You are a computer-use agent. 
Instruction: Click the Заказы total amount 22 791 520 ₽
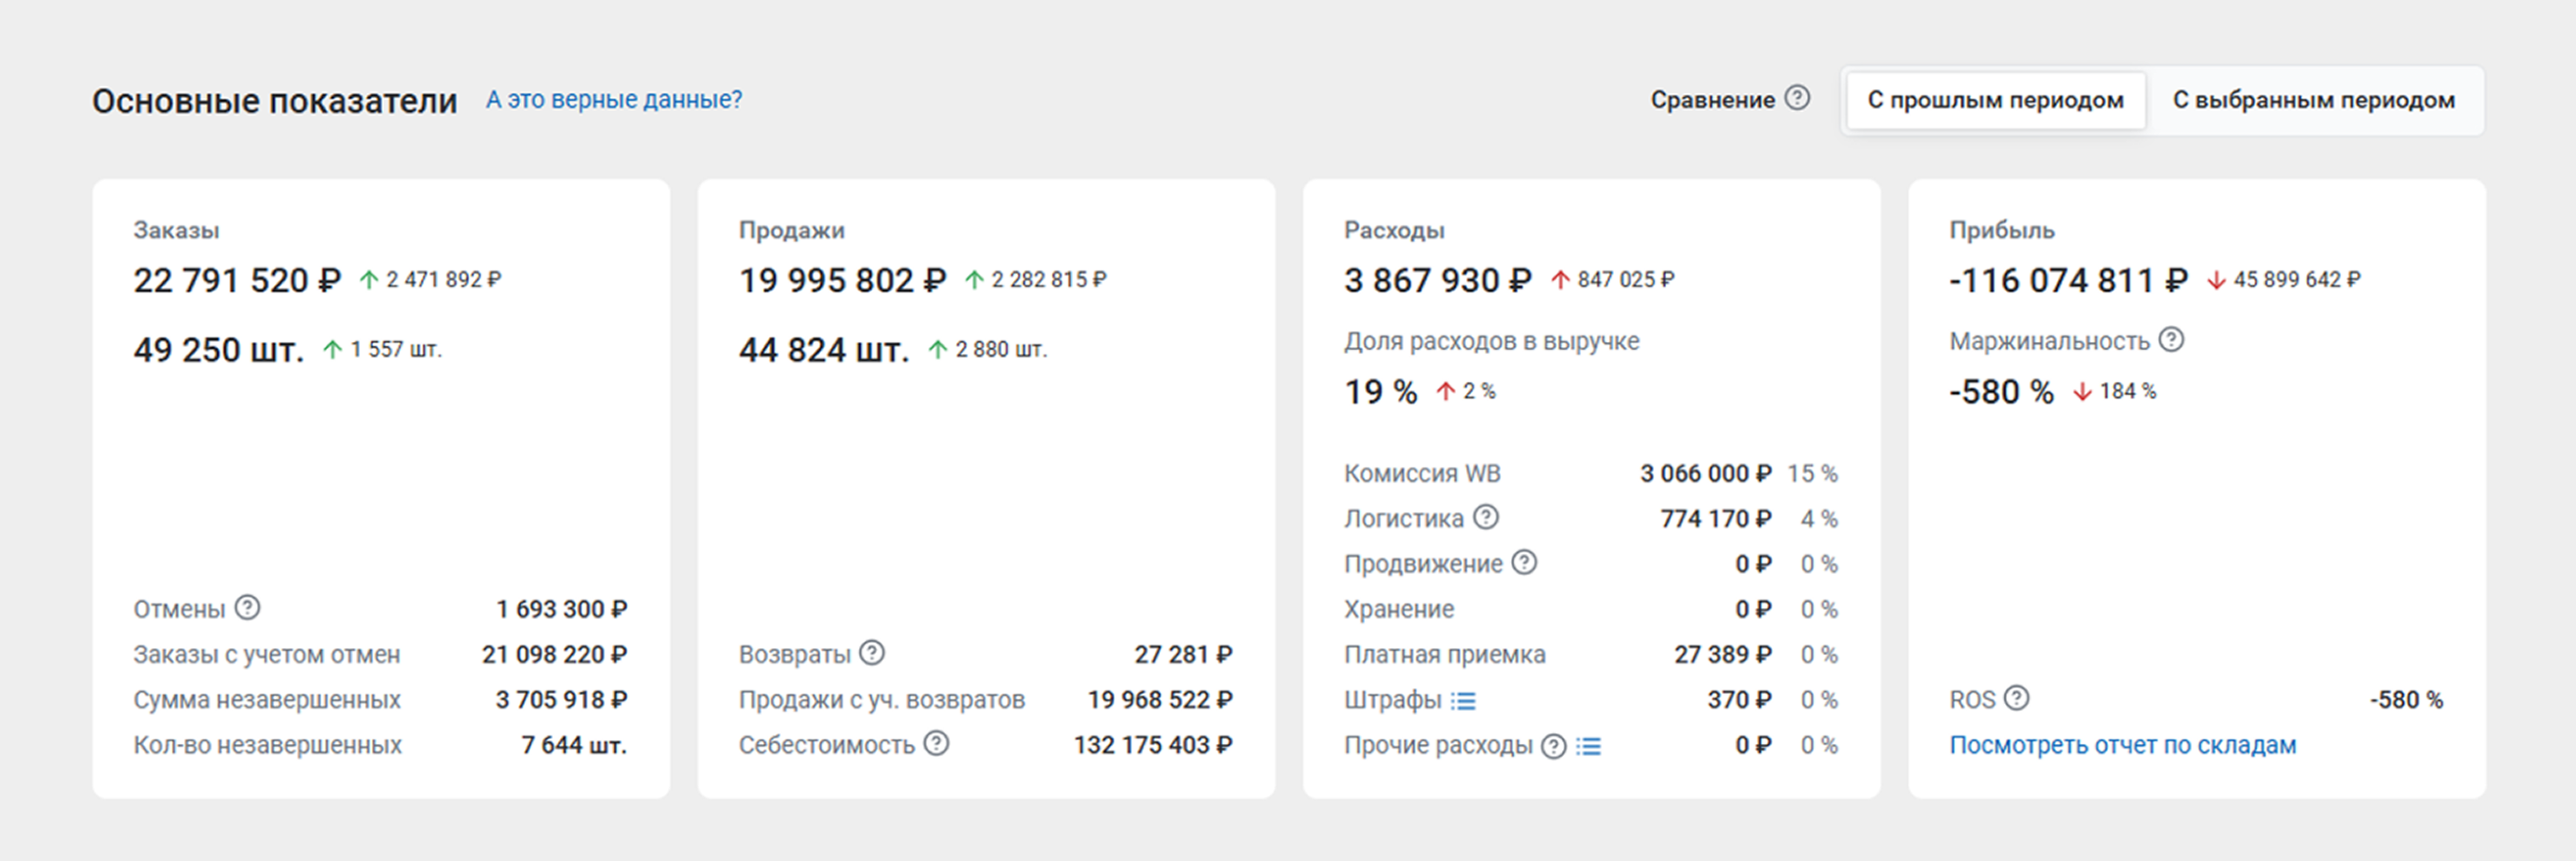pos(237,280)
